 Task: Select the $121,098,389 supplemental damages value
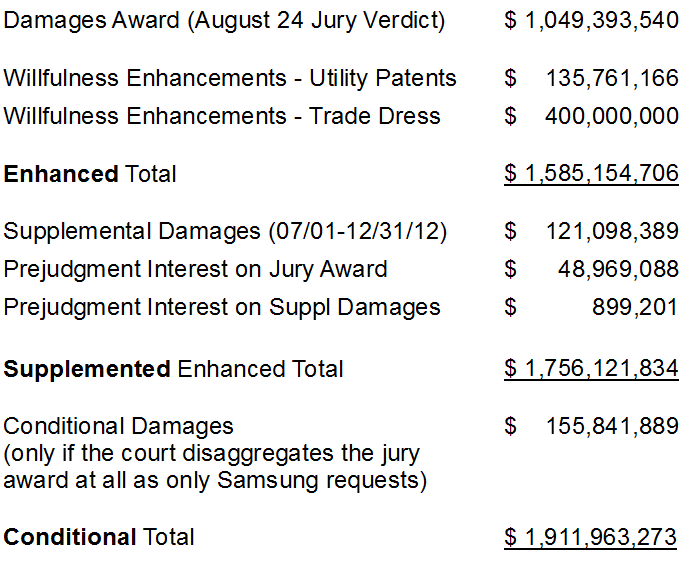591,231
